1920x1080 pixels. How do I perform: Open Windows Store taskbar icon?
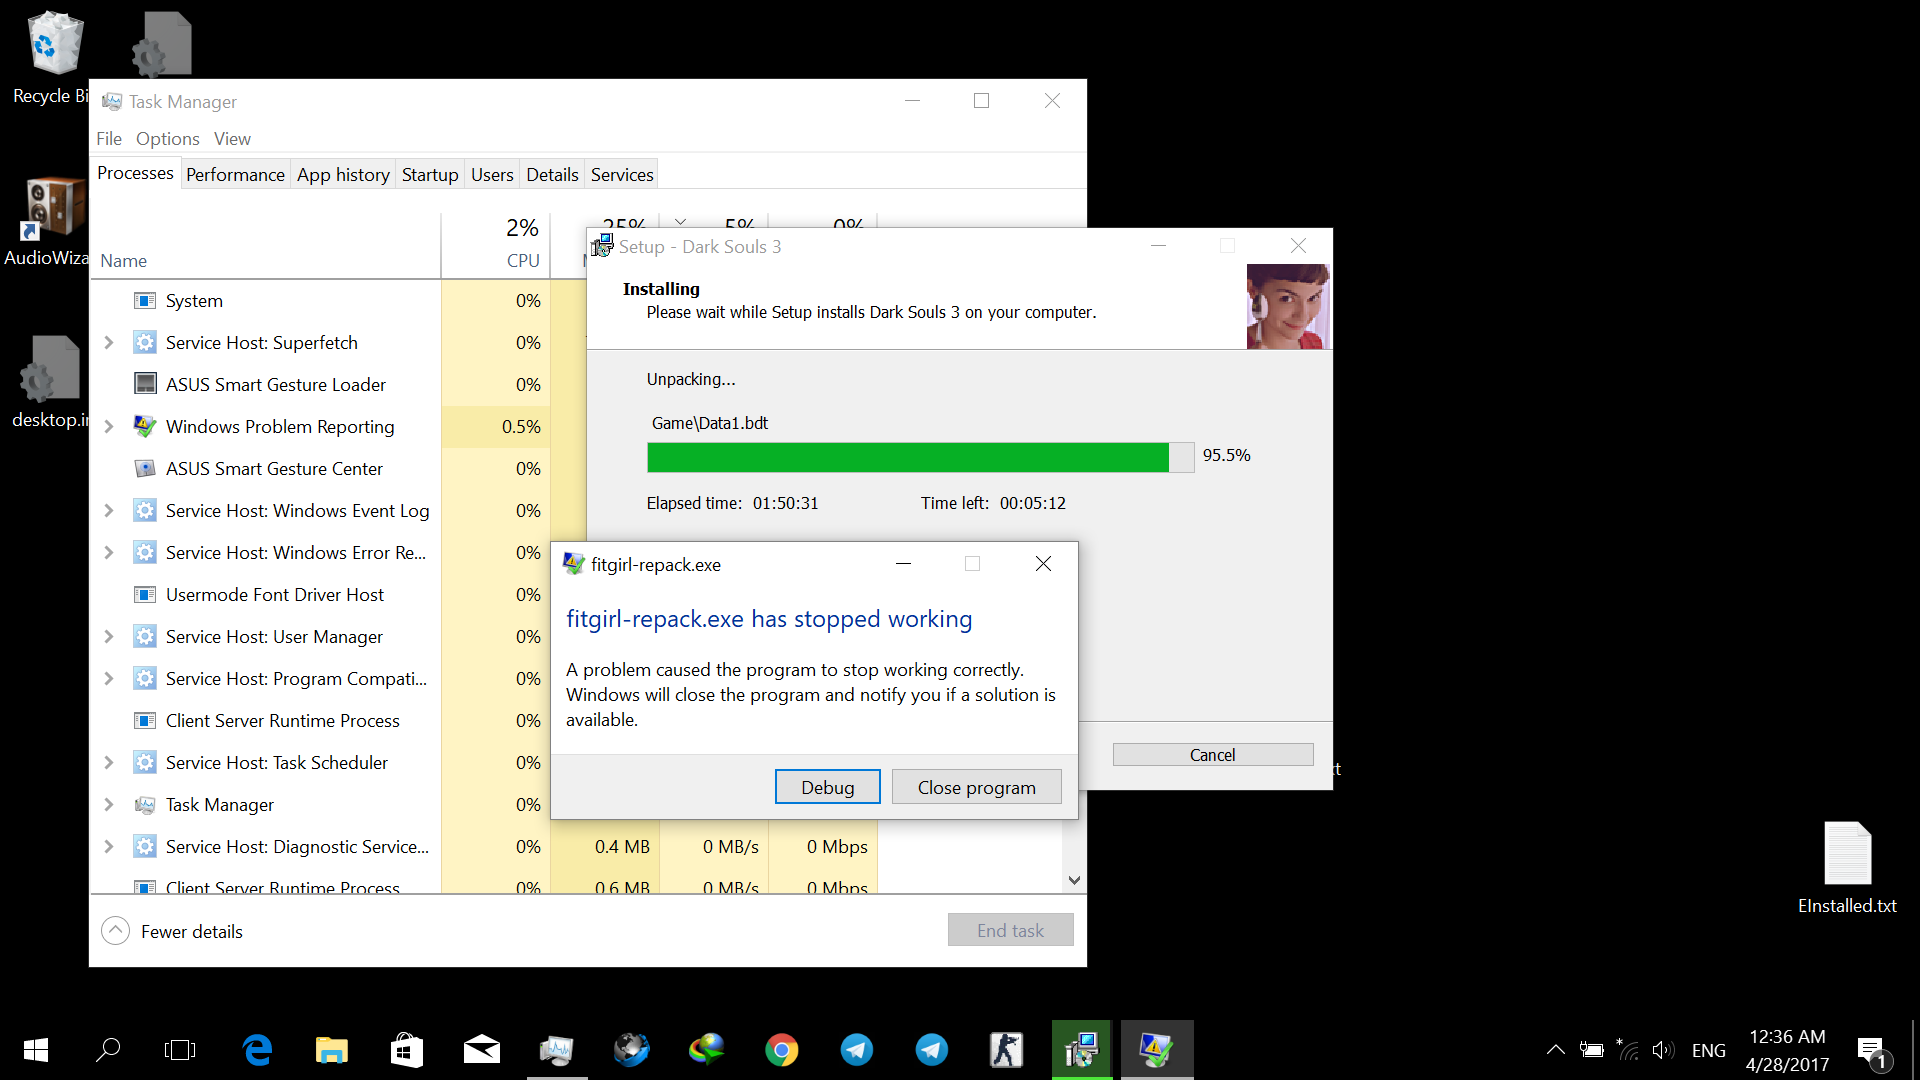click(406, 1049)
